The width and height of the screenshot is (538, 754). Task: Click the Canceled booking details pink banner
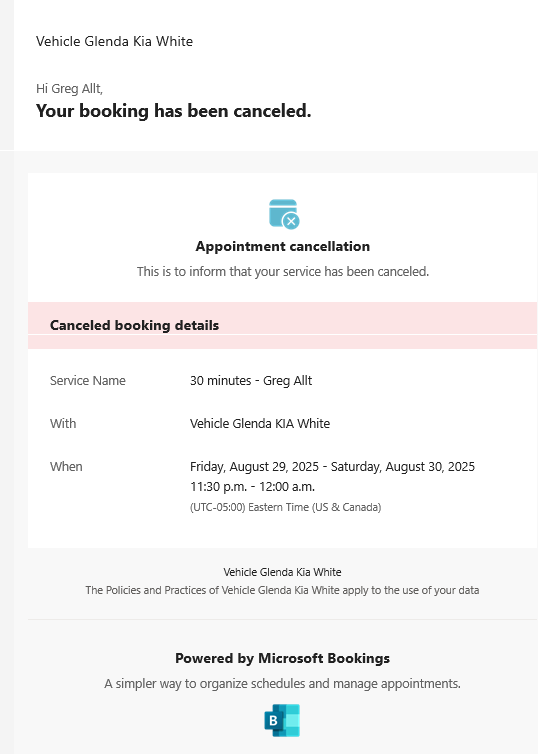pyautogui.click(x=282, y=325)
